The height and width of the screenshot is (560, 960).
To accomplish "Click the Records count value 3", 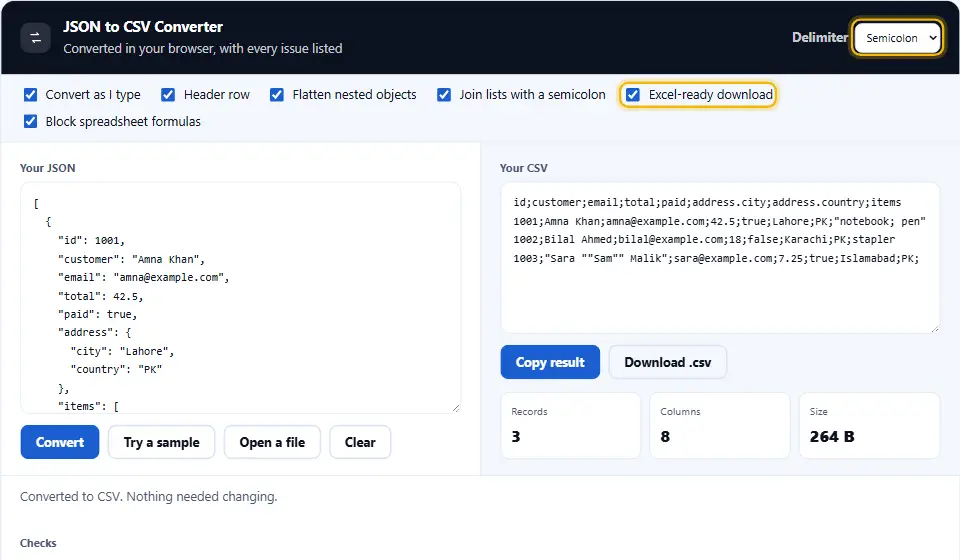I will click(516, 436).
